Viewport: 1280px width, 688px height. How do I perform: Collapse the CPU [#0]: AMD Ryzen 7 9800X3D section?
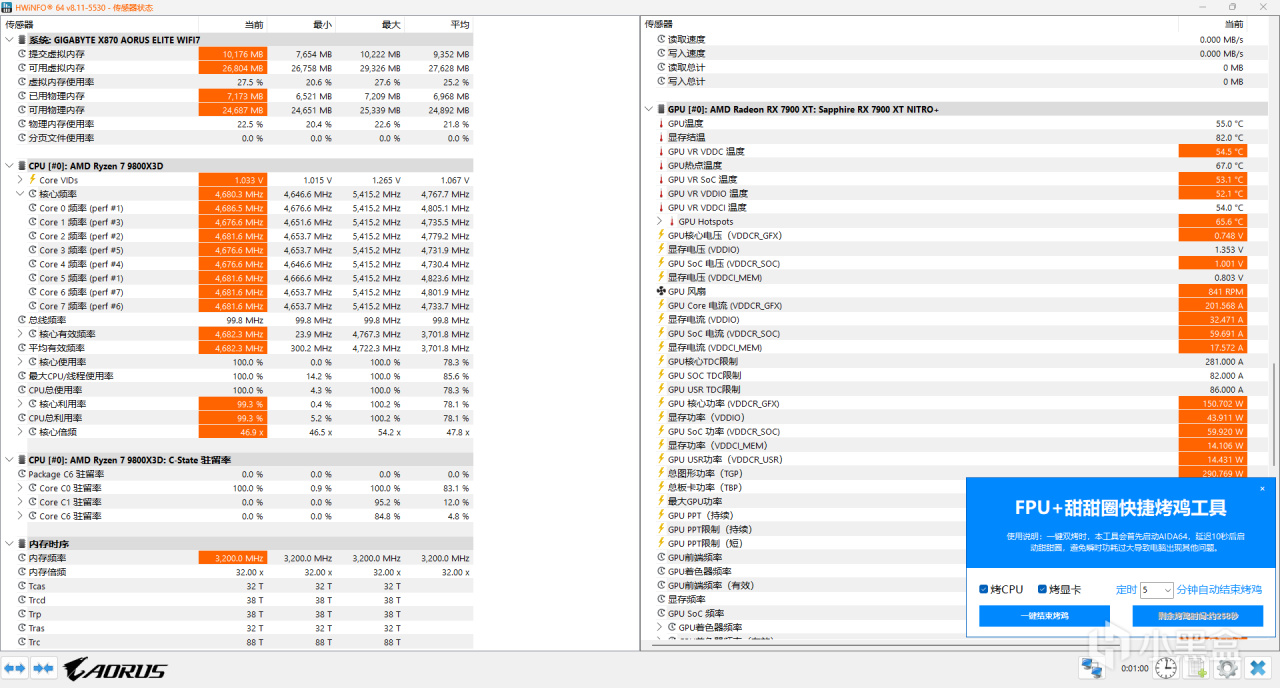pyautogui.click(x=9, y=166)
